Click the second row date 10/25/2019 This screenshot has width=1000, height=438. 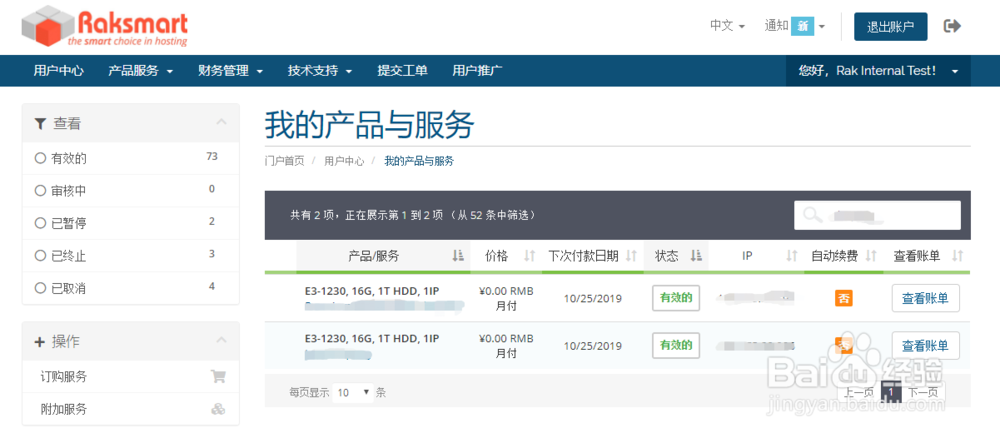pos(592,346)
